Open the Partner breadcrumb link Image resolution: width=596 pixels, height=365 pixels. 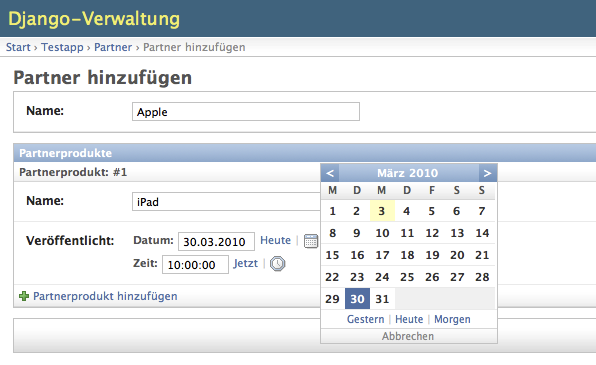point(113,47)
